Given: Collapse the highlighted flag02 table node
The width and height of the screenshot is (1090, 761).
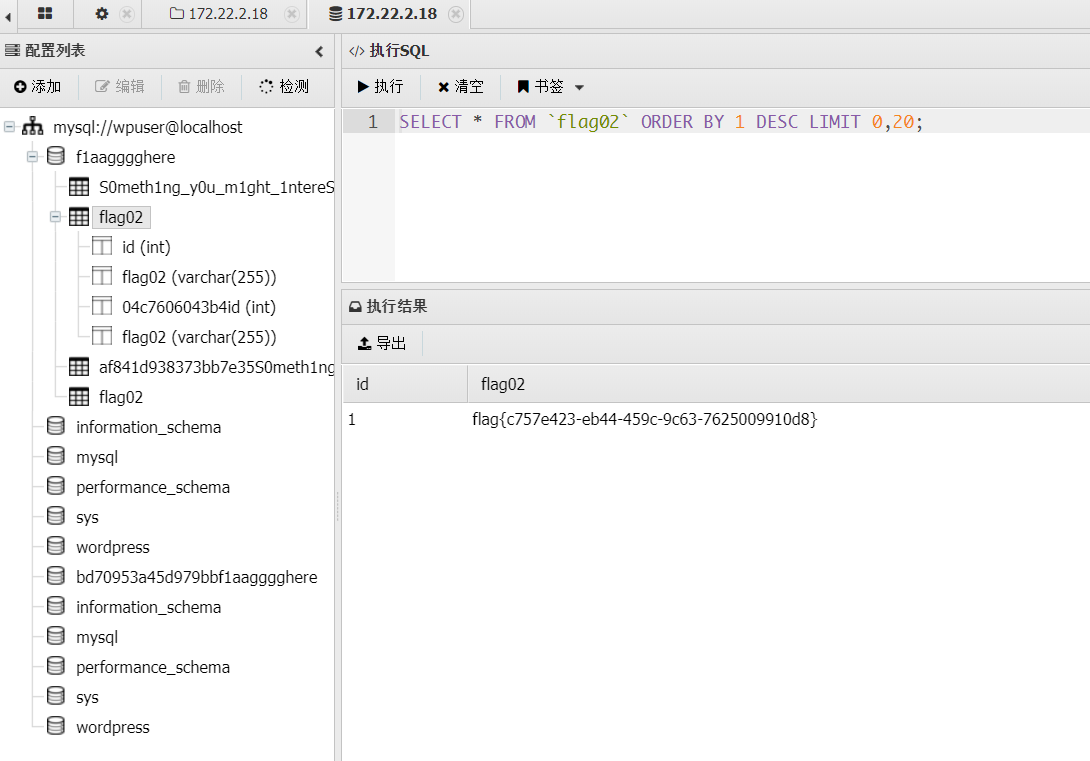Looking at the screenshot, I should click(x=56, y=217).
